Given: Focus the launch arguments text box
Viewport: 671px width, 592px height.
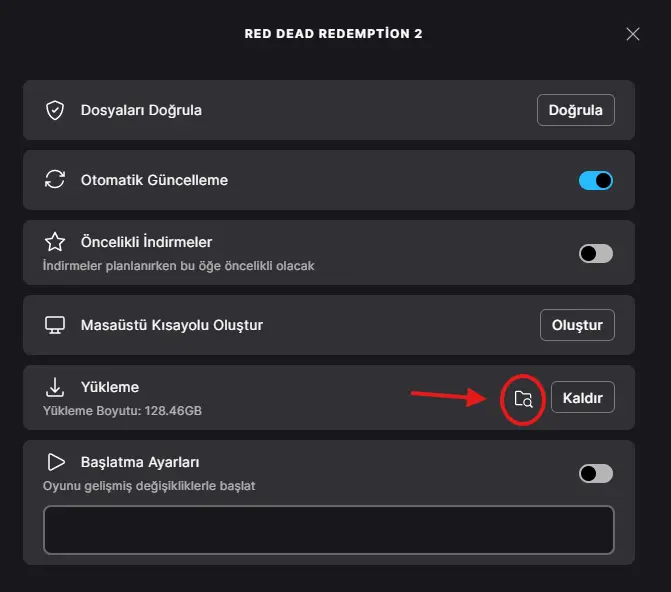Looking at the screenshot, I should (329, 530).
